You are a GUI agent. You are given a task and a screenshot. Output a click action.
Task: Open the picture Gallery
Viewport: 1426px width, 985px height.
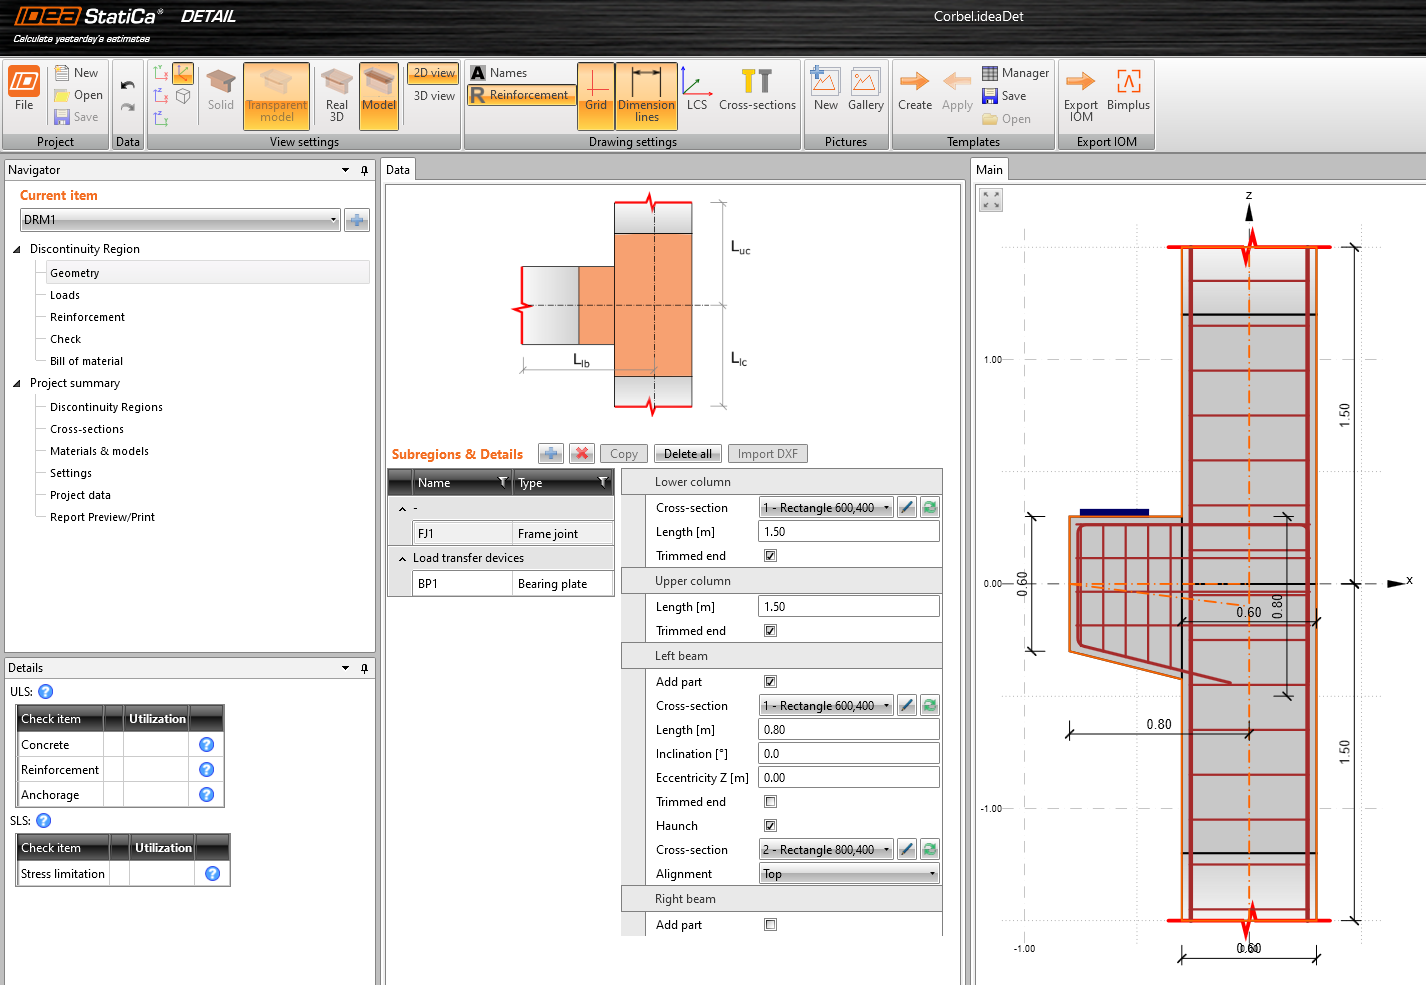[x=865, y=90]
